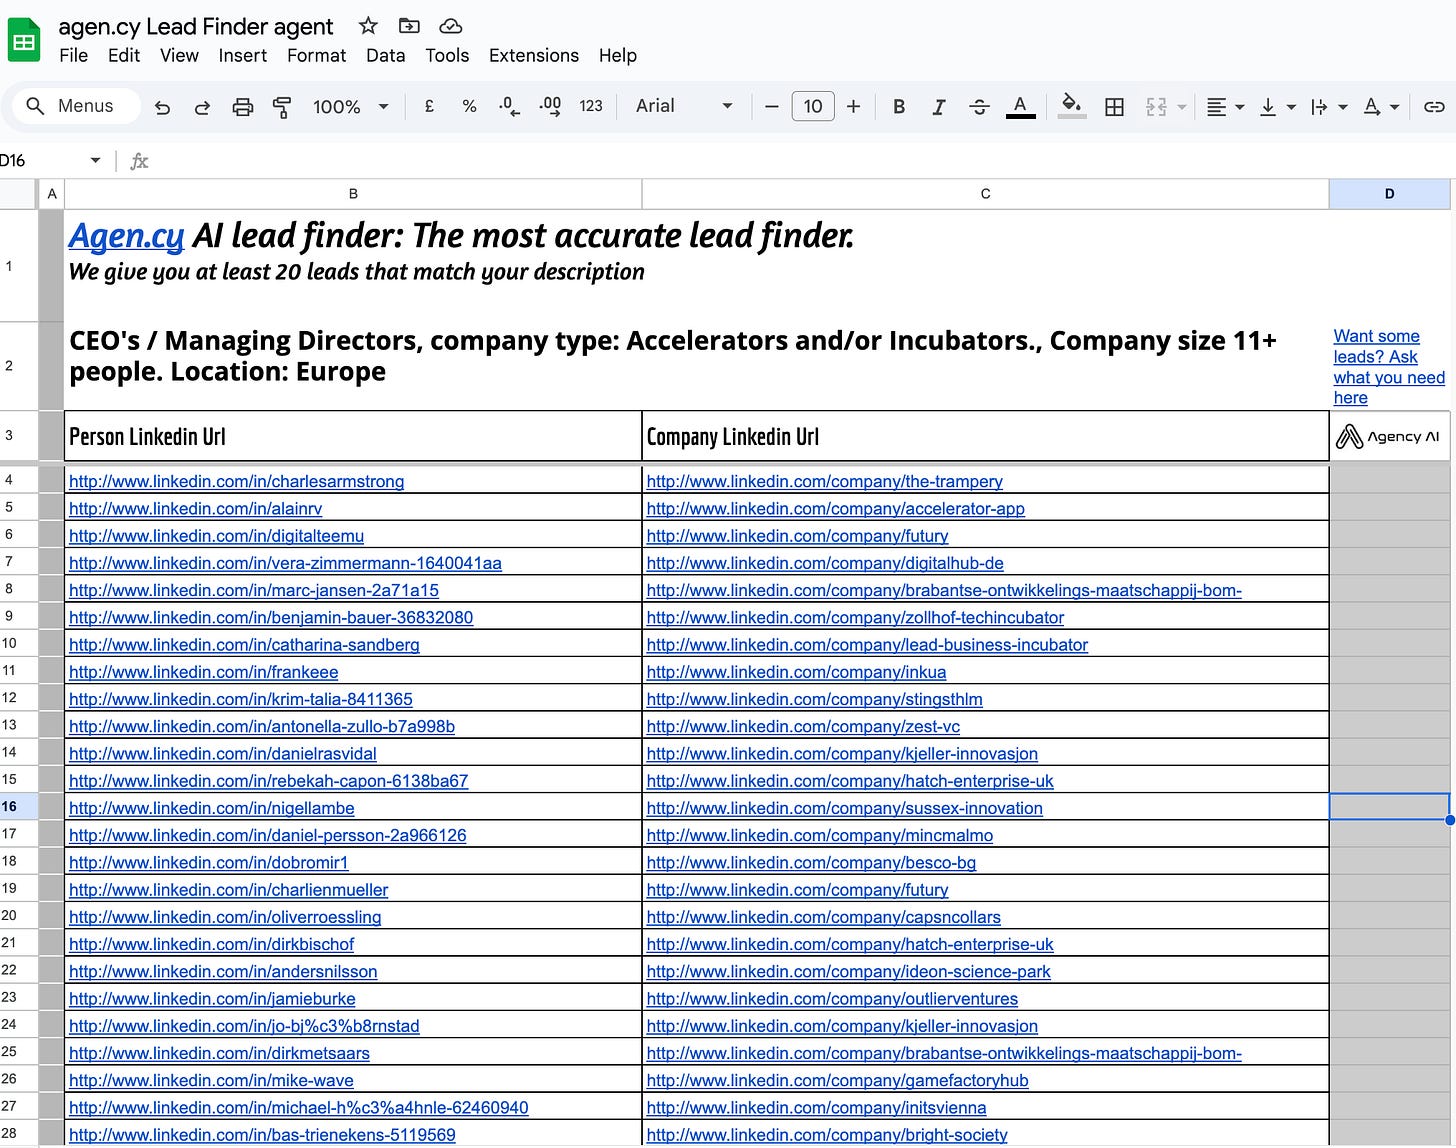Open the Data menu
The width and height of the screenshot is (1456, 1148).
385,55
